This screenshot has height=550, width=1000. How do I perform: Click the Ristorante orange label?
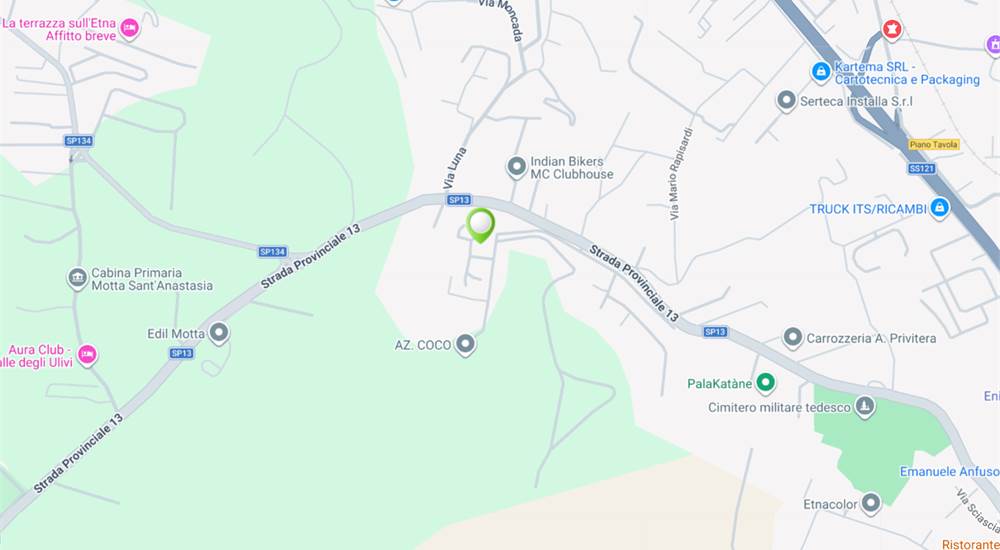[971, 544]
